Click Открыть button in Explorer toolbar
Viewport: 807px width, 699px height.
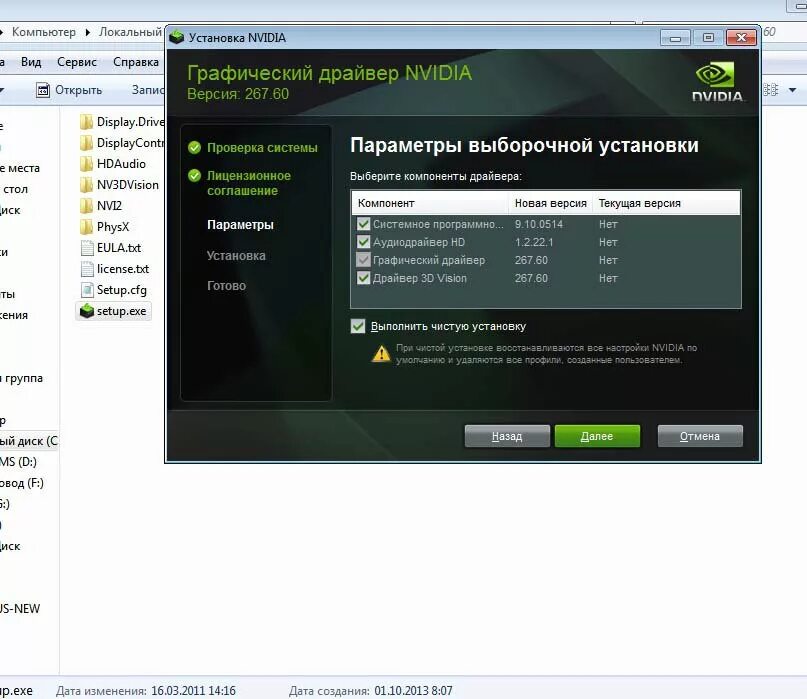pos(69,90)
